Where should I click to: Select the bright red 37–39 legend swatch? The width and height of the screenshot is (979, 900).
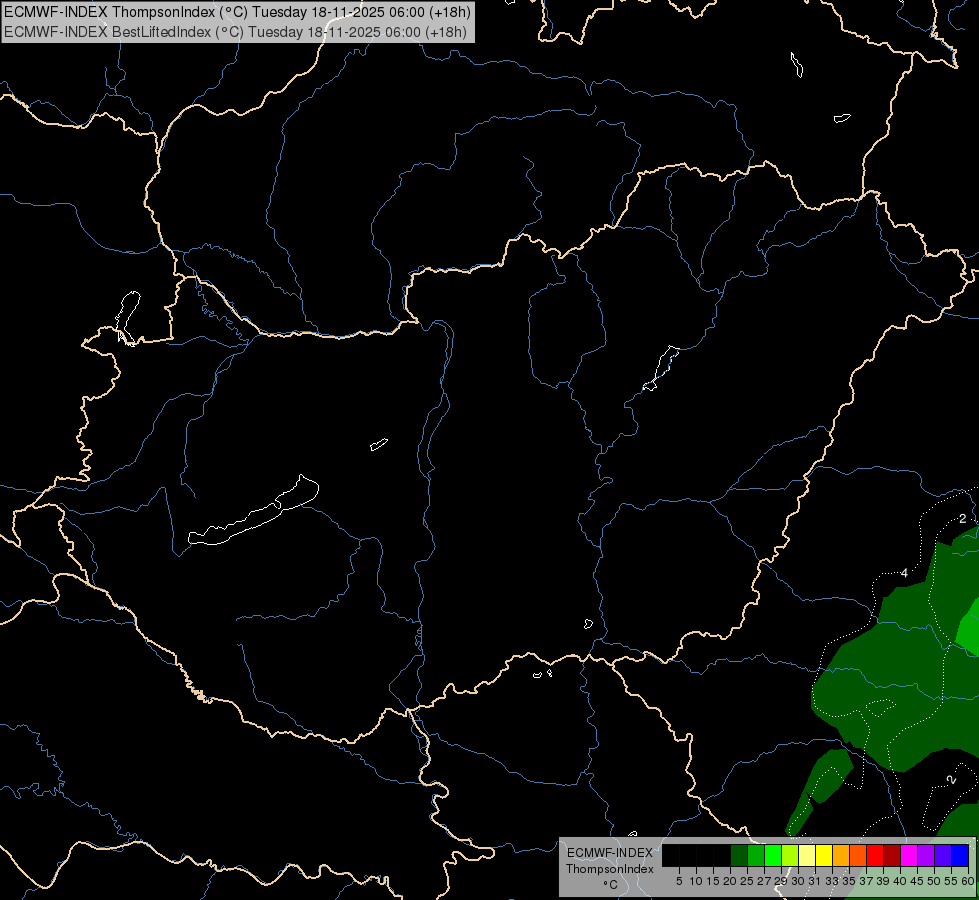tap(875, 856)
